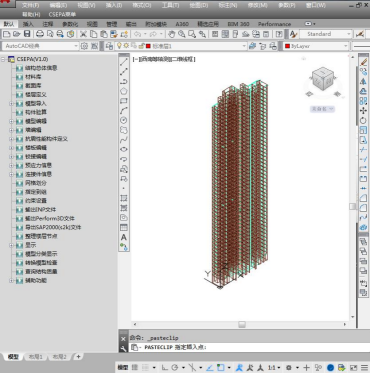This screenshot has width=370, height=374.
Task: Select the Circle draw tool
Action: (x=124, y=120)
